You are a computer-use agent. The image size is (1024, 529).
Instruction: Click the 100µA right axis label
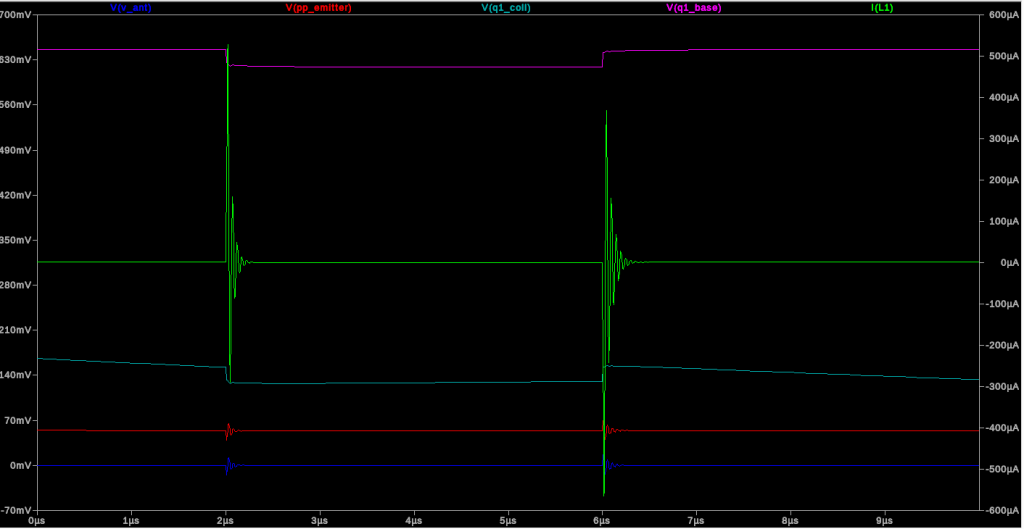tap(1003, 221)
